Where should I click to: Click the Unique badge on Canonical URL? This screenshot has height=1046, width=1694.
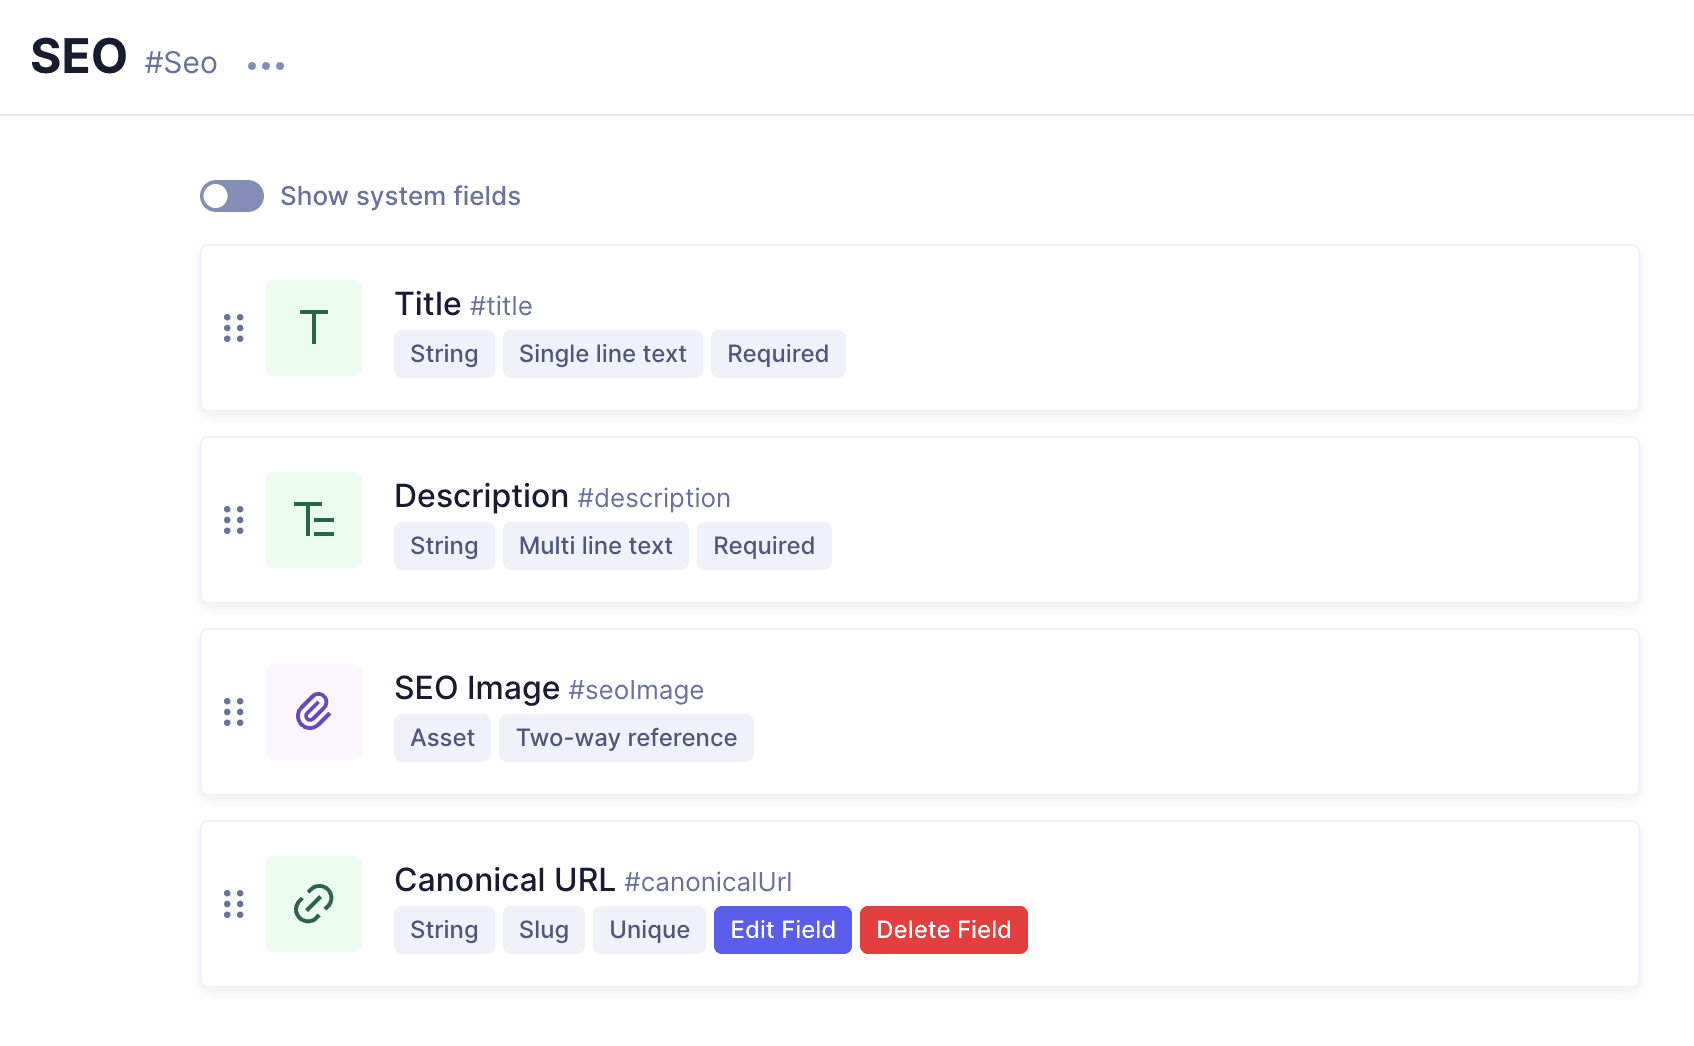pyautogui.click(x=648, y=929)
